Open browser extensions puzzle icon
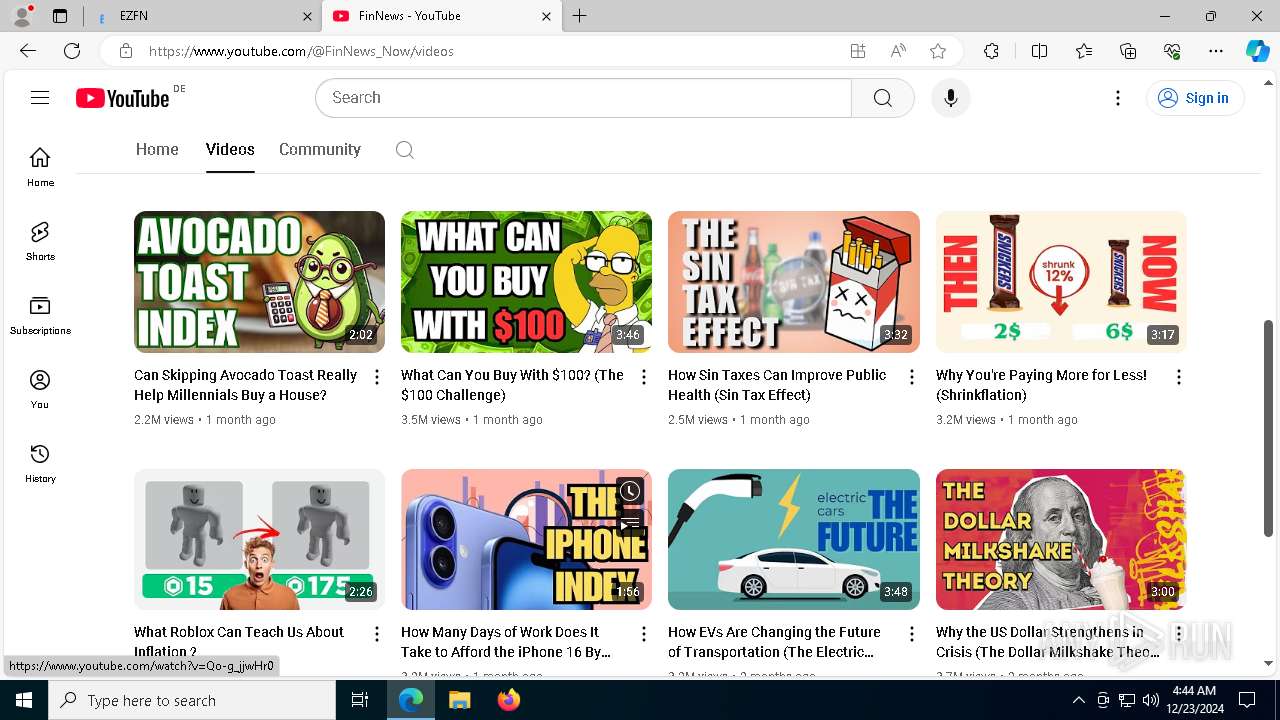The height and width of the screenshot is (720, 1280). (x=991, y=51)
